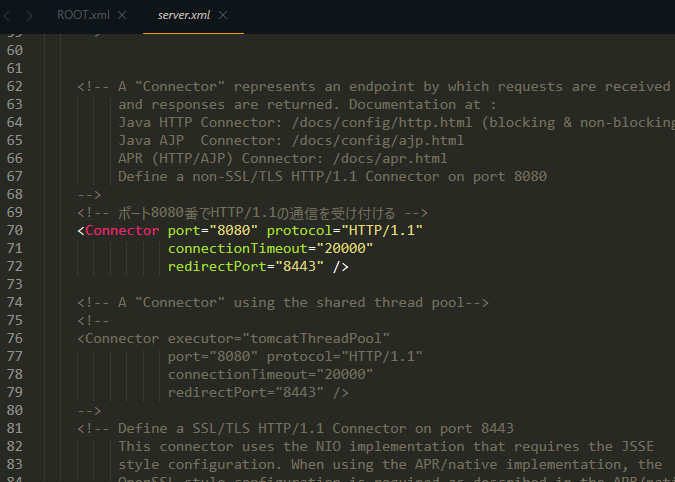The height and width of the screenshot is (482, 675).
Task: Click protocol="HTTP/1.1" attribute on line 70
Action: click(345, 230)
